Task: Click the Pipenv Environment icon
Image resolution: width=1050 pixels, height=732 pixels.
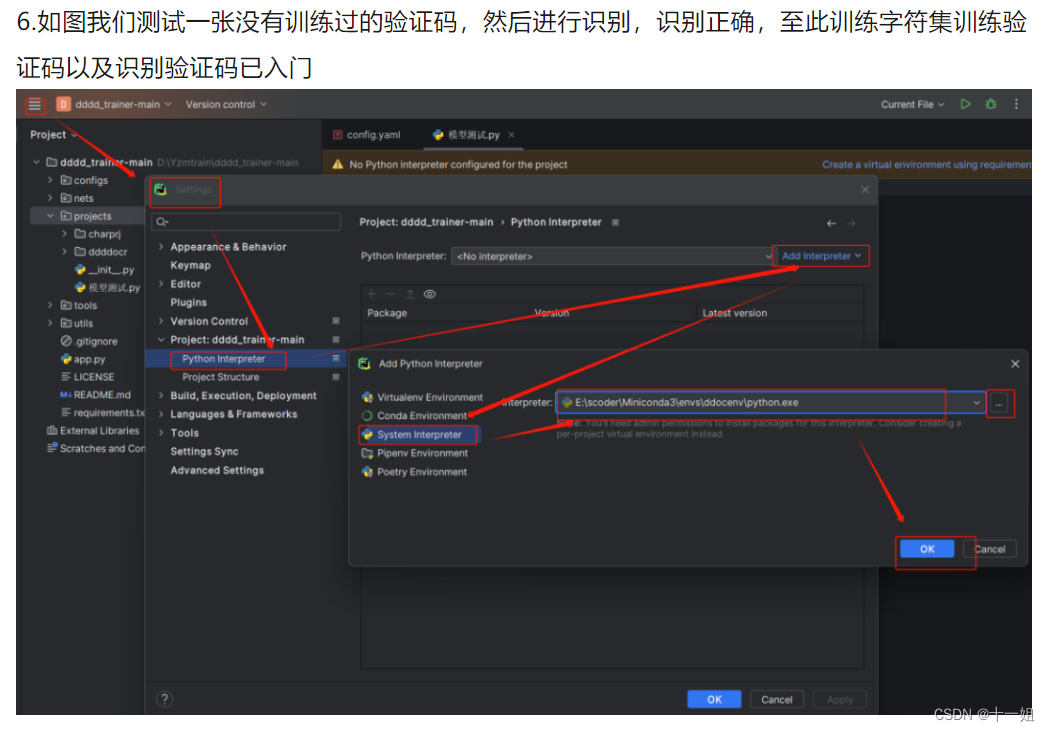Action: [x=367, y=453]
